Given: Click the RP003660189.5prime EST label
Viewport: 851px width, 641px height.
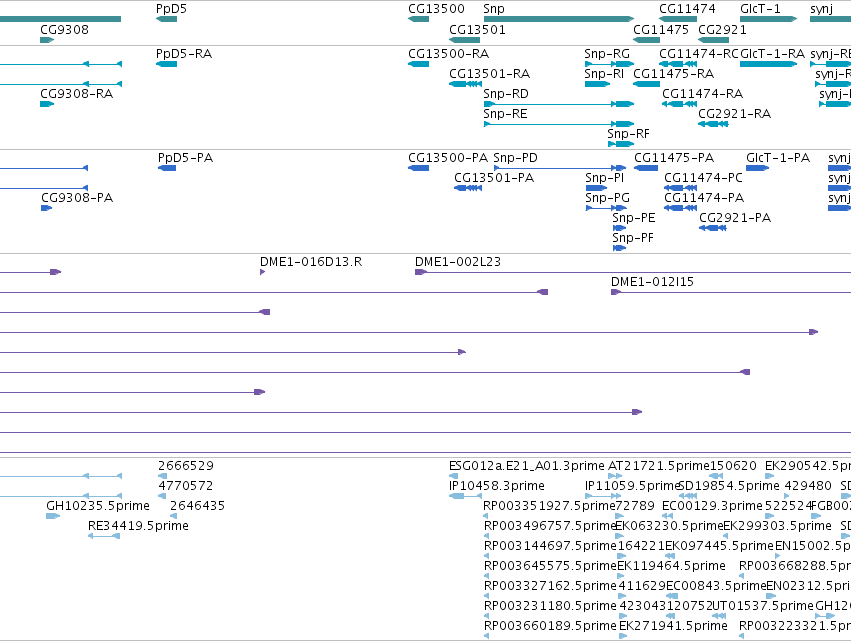Looking at the screenshot, I should (x=549, y=626).
